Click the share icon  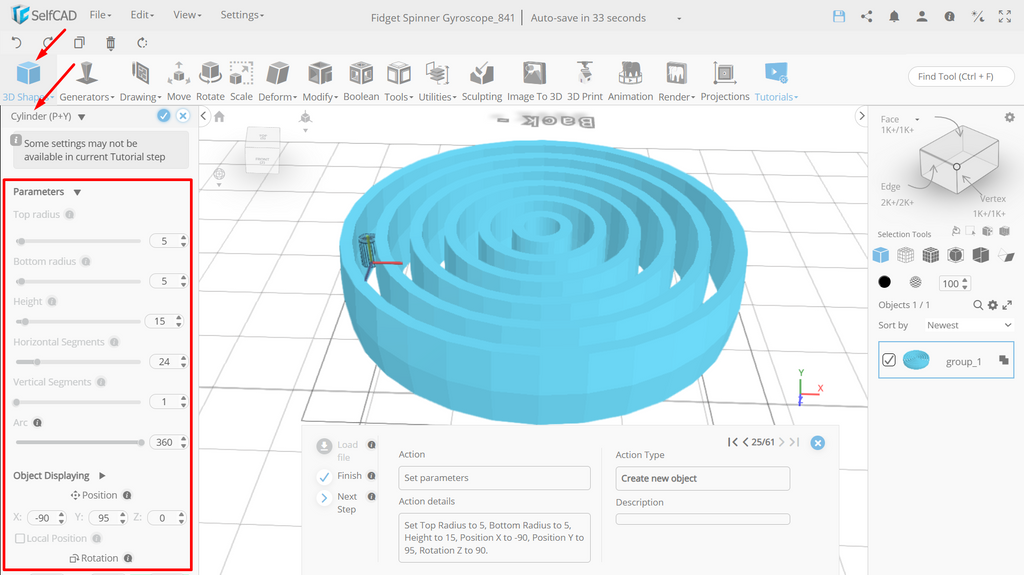click(867, 17)
